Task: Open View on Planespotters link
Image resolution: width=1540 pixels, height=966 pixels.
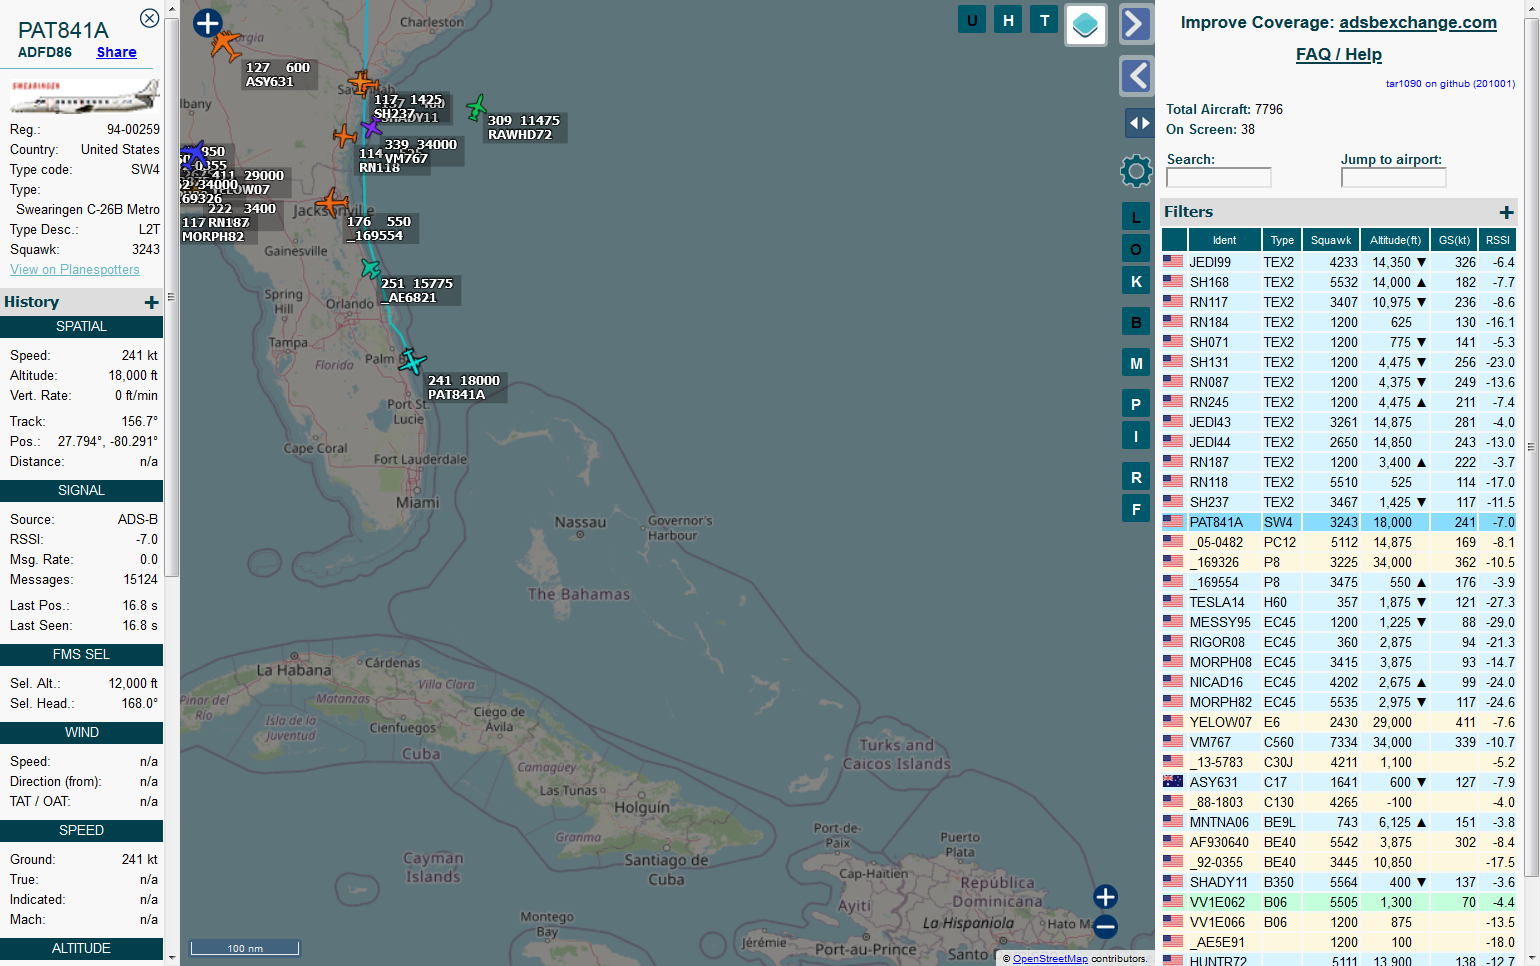Action: [x=75, y=270]
